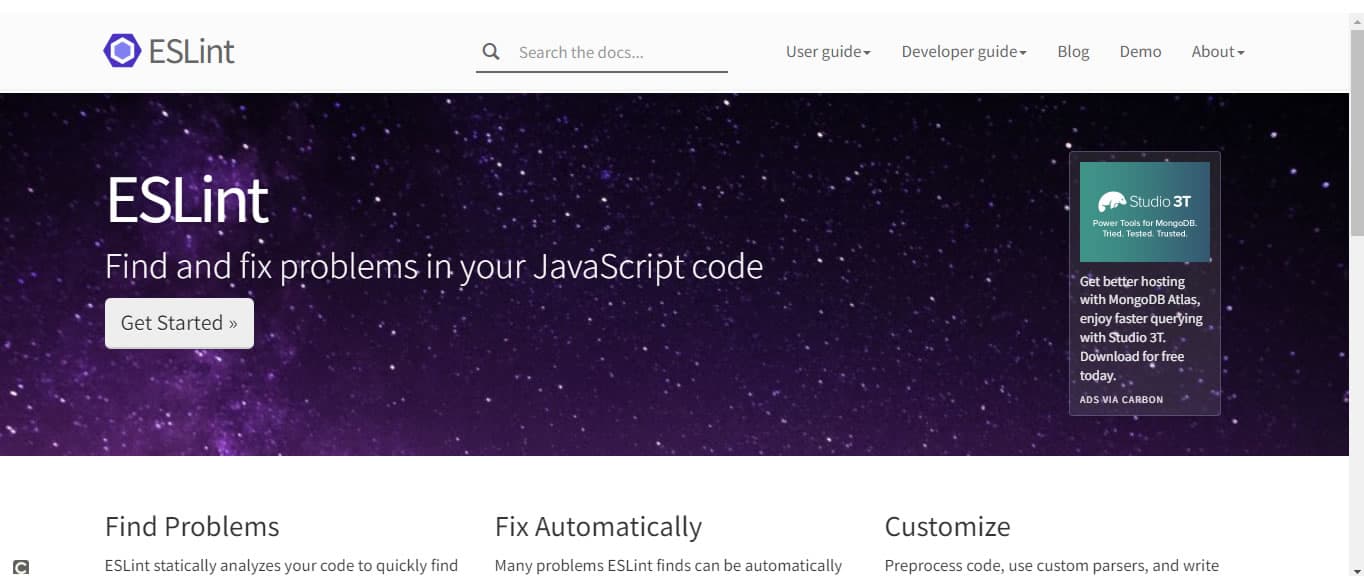Click the search magnifier icon
This screenshot has height=576, width=1364.
491,52
